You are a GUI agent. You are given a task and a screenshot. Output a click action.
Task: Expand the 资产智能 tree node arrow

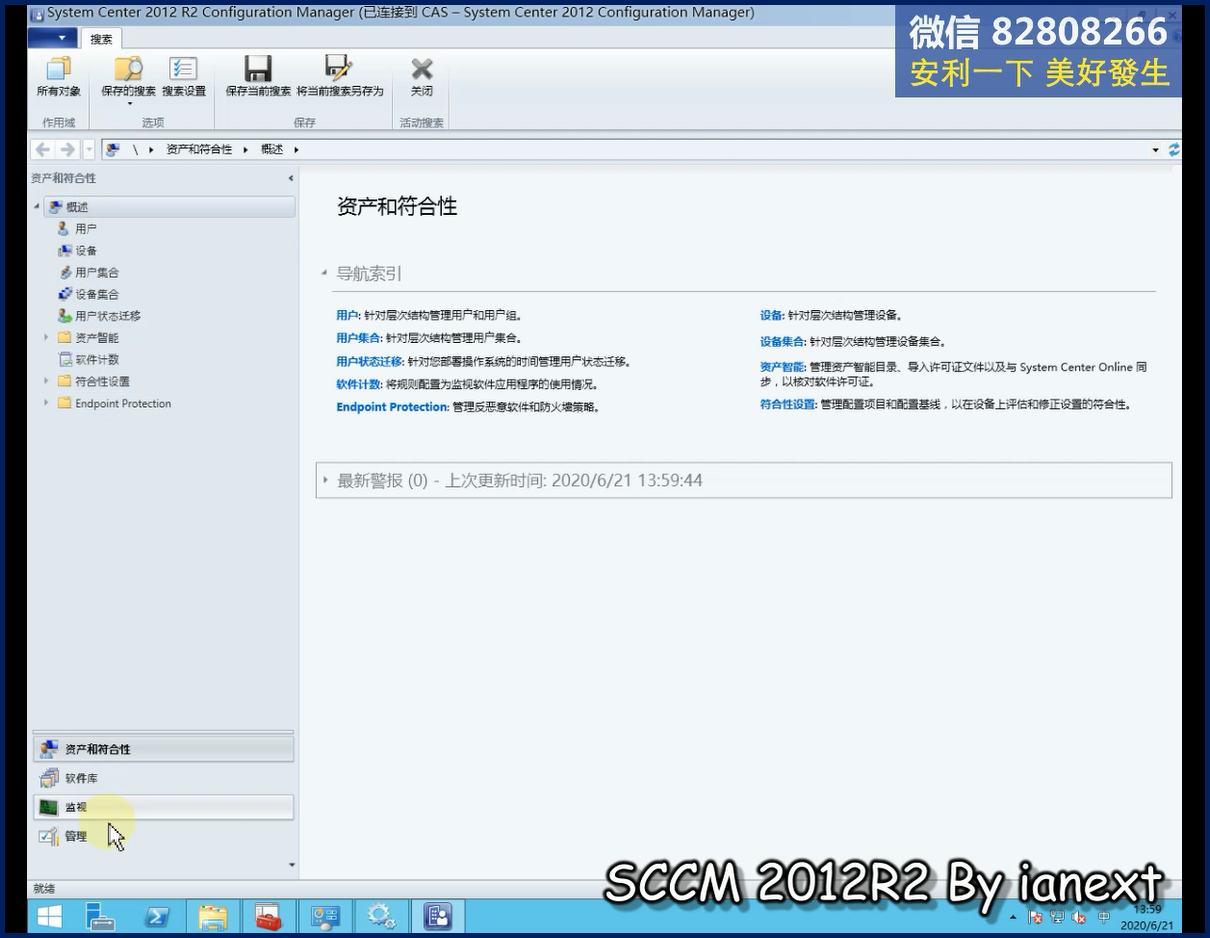point(46,338)
